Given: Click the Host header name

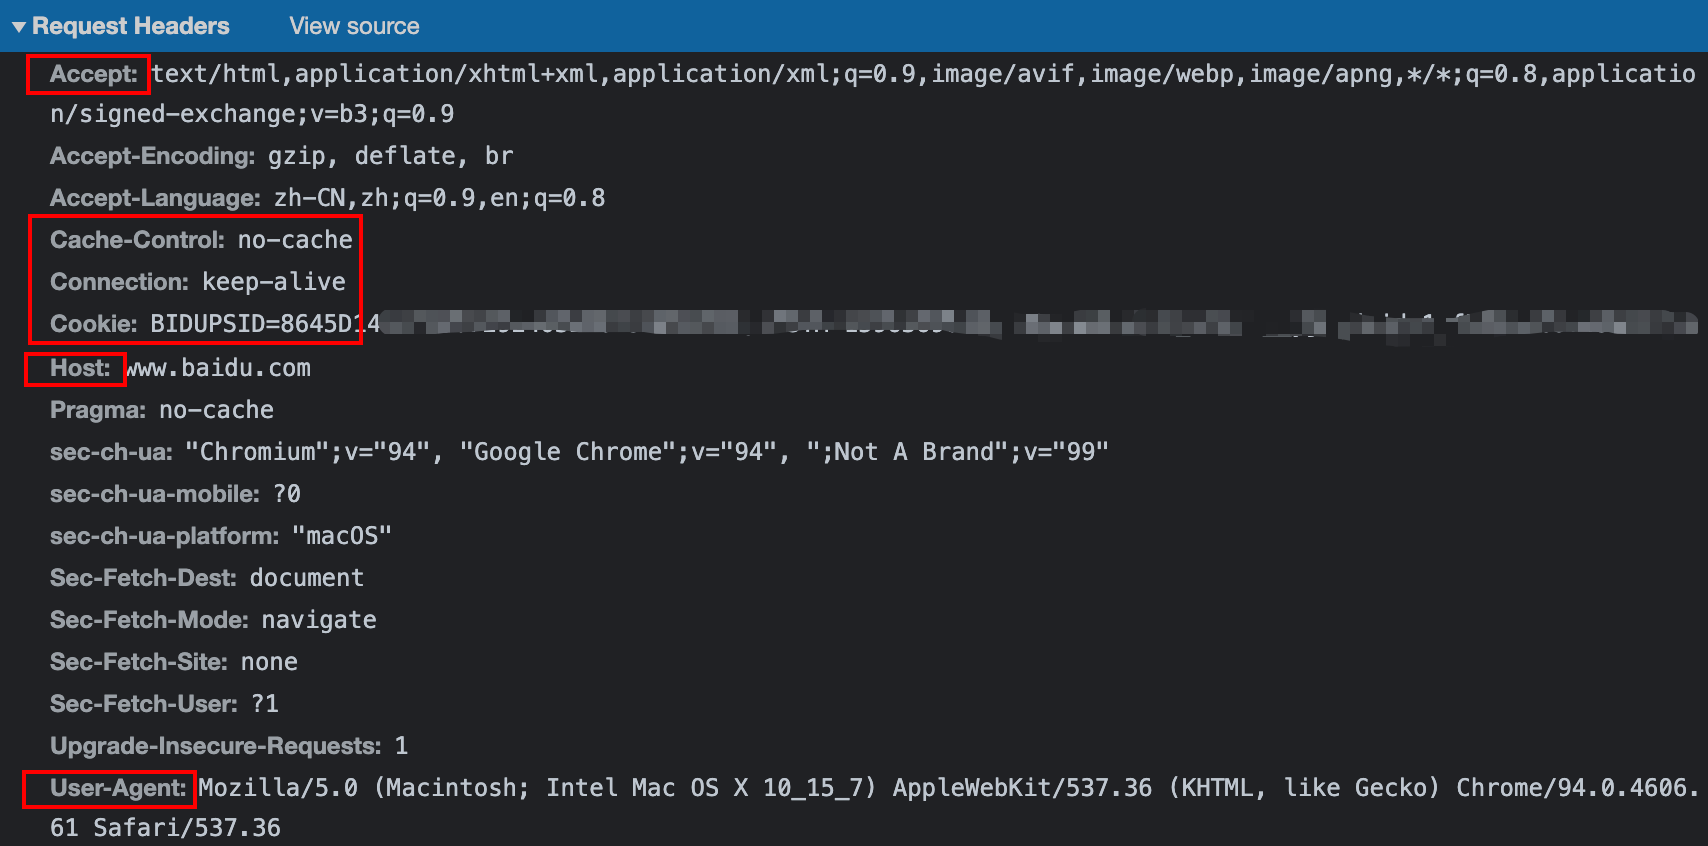Looking at the screenshot, I should click(80, 368).
